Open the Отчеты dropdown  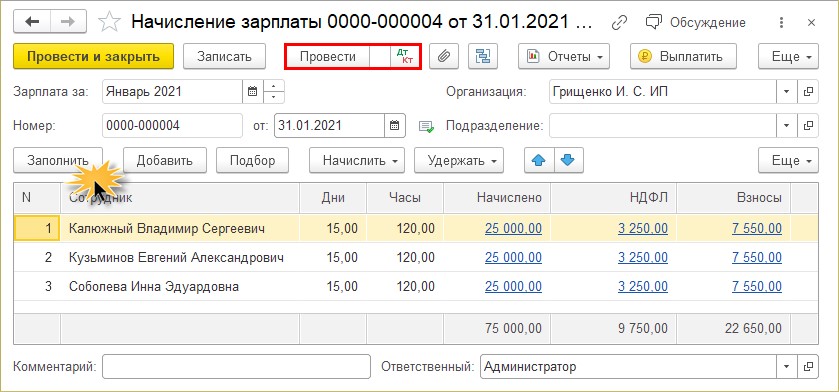564,56
